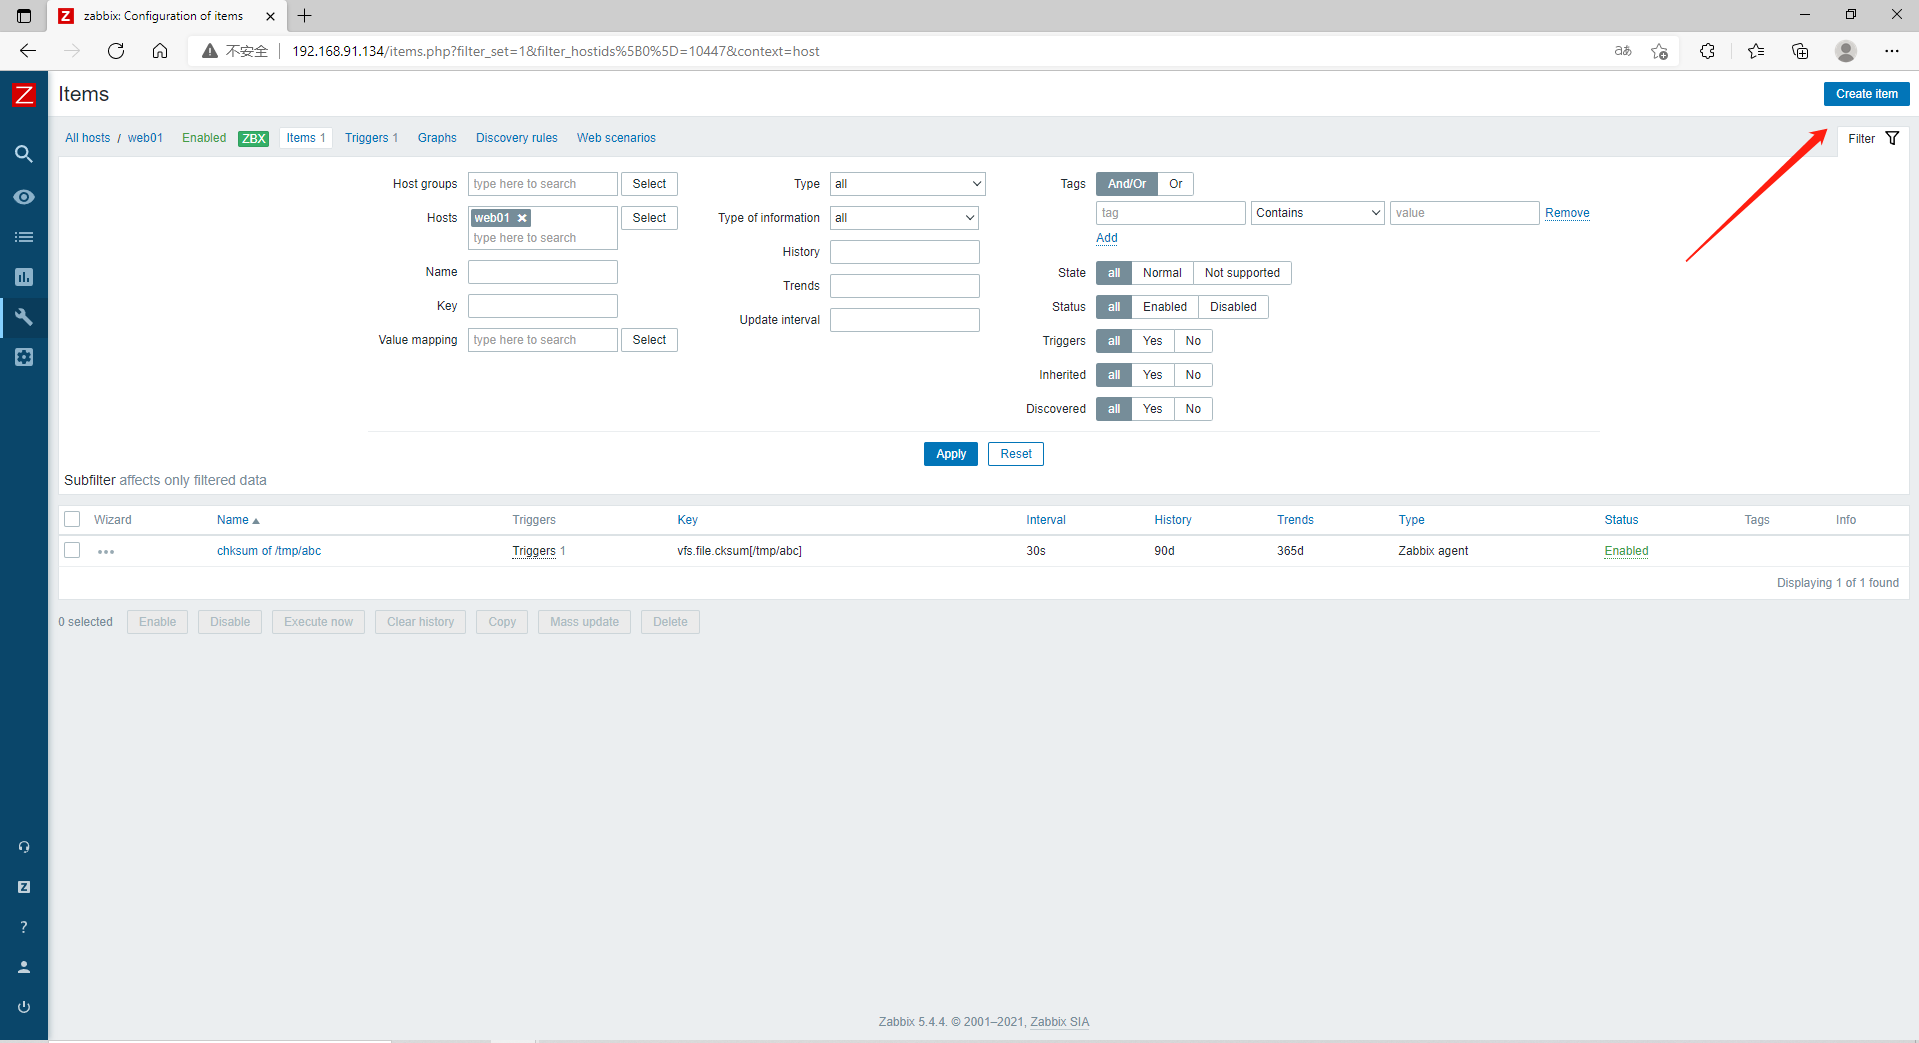Screen dimensions: 1919x1043
Task: Open User settings person icon
Action: tap(24, 967)
